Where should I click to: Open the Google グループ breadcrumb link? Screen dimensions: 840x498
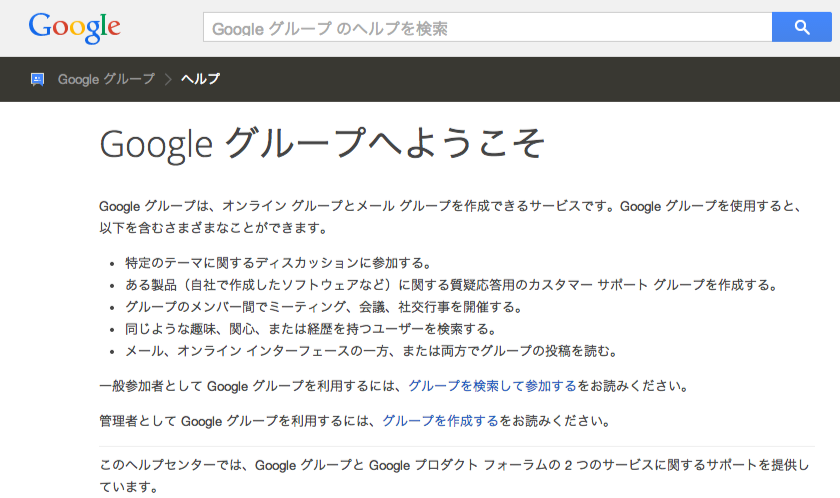coord(106,79)
